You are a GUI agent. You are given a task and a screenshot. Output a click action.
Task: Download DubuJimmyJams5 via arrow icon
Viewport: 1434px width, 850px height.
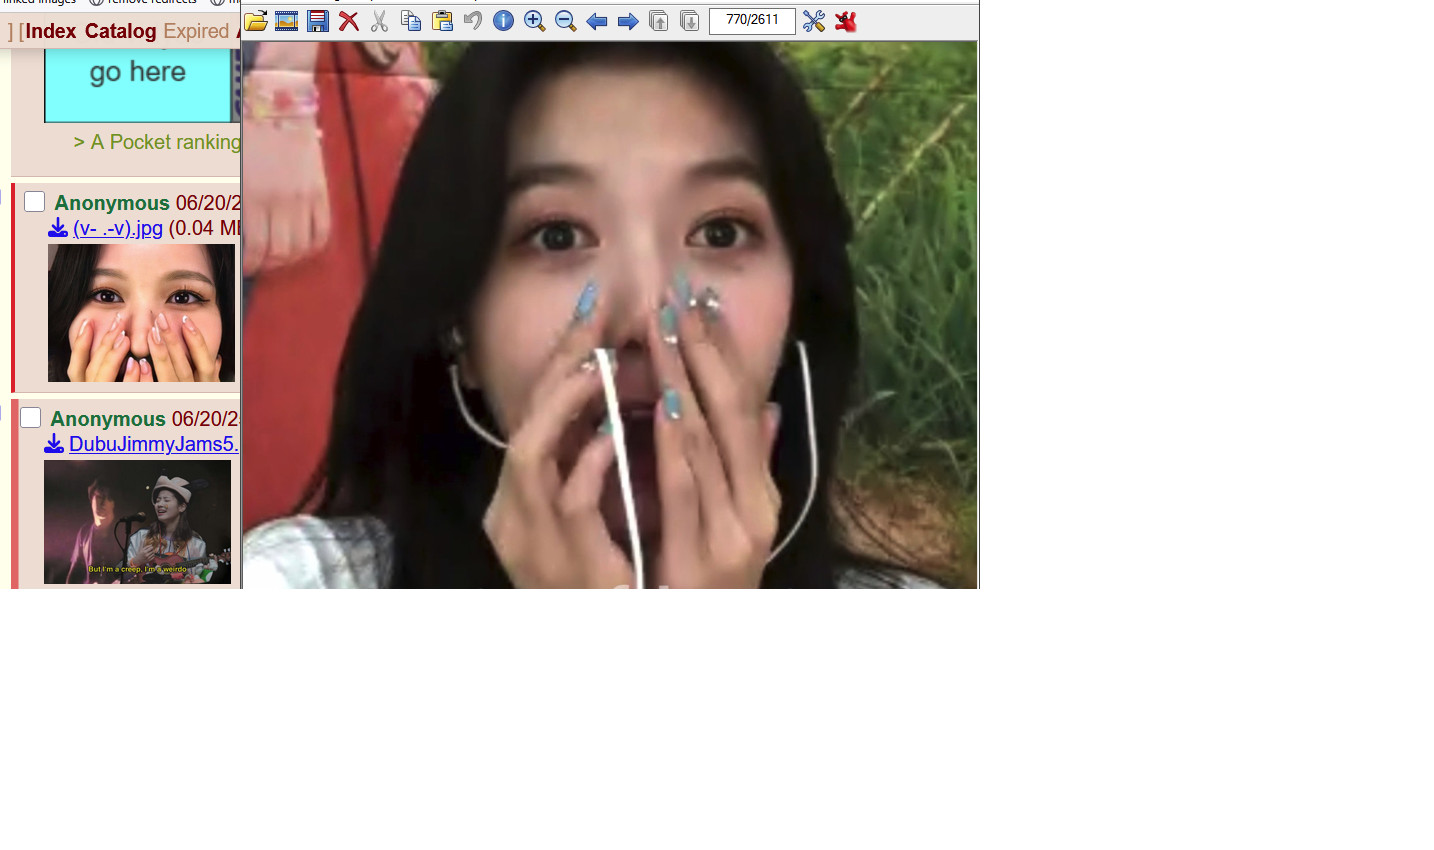[x=54, y=444]
